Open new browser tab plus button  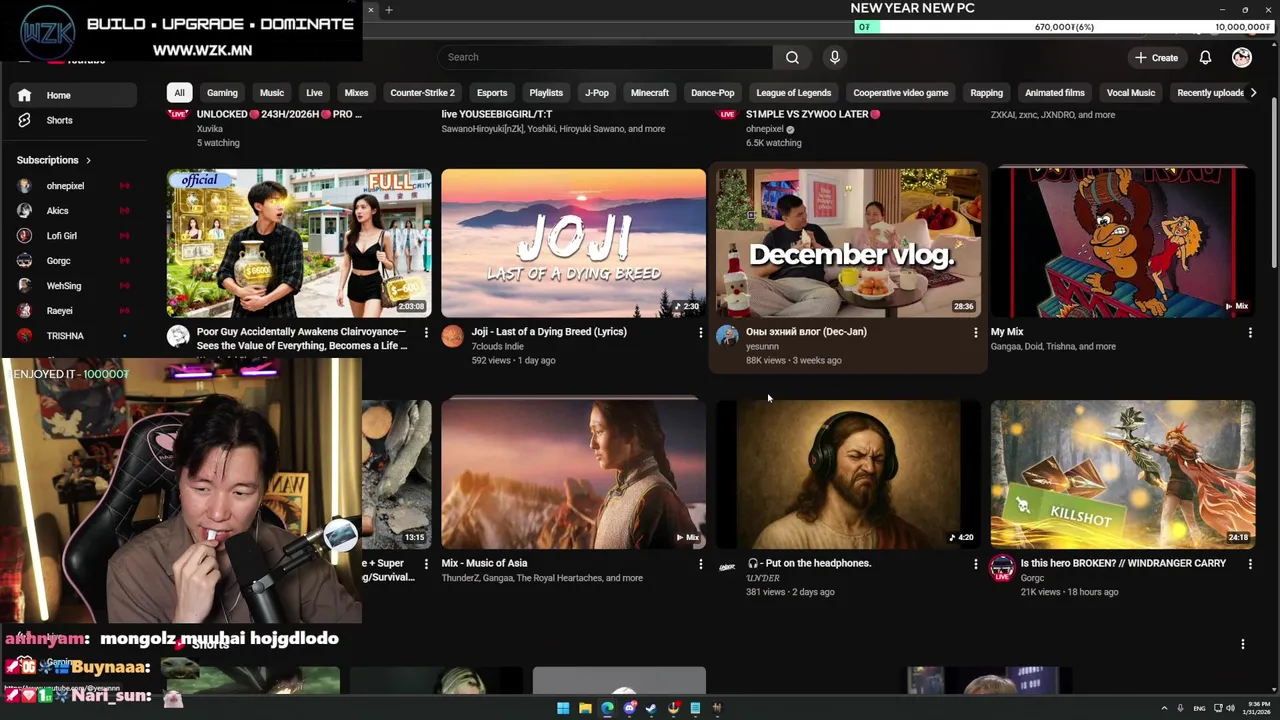[x=389, y=10]
